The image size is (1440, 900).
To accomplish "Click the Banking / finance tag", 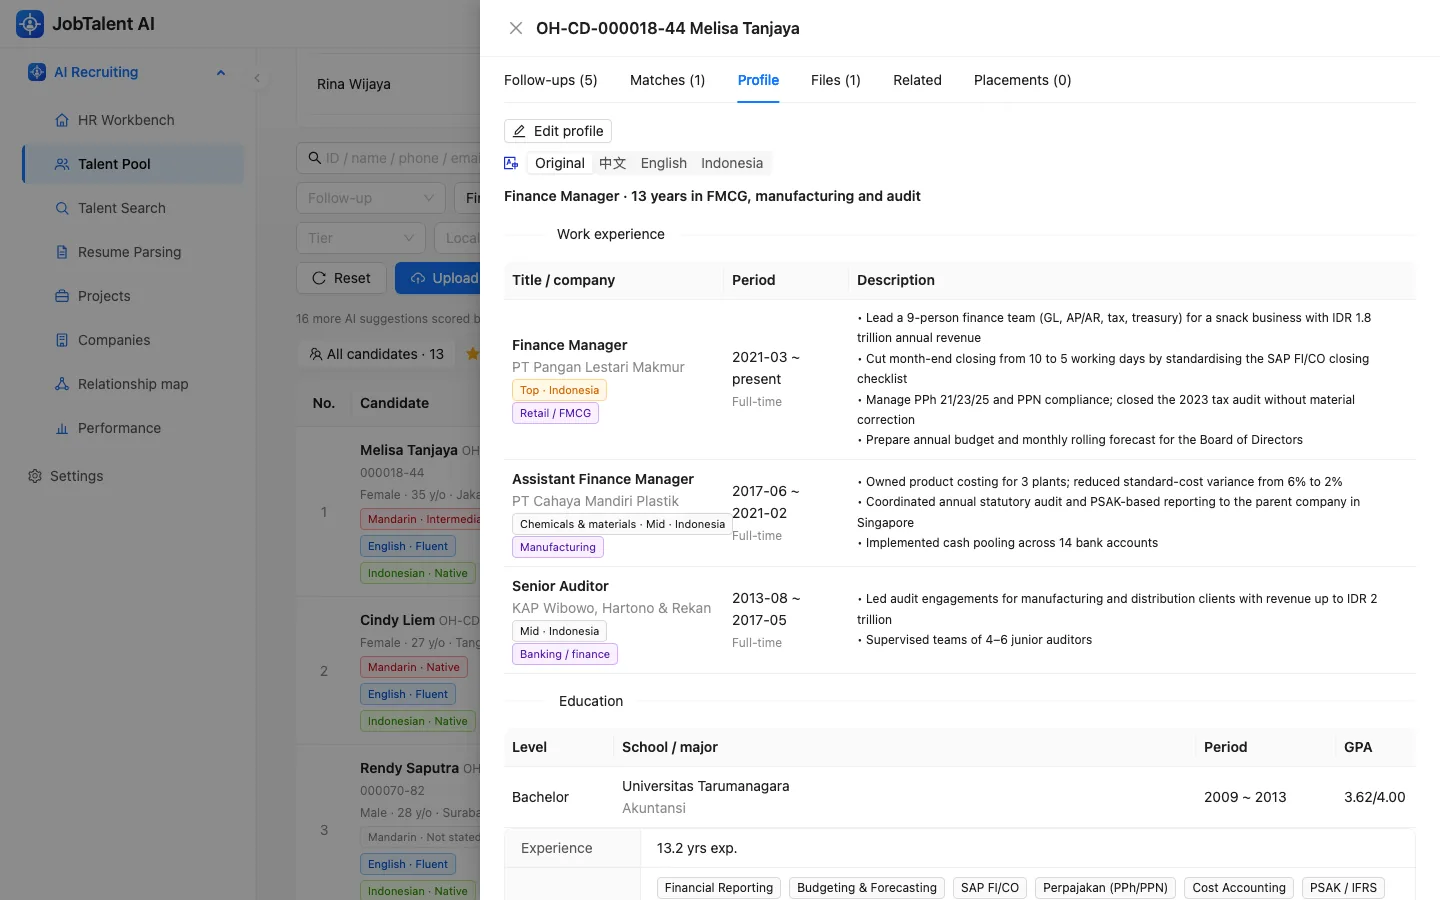I will click(x=565, y=654).
